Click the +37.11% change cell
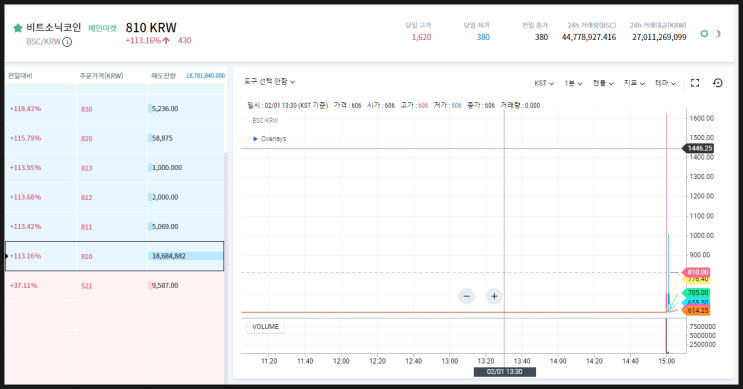 23,285
